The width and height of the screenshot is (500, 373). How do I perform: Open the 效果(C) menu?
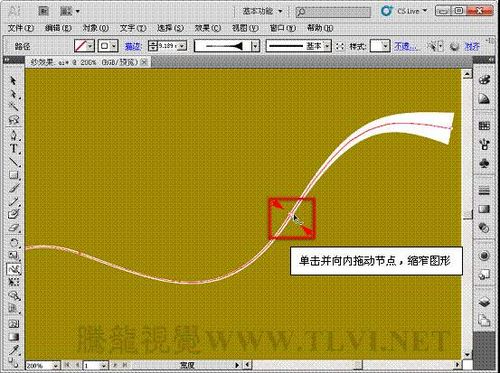click(x=208, y=28)
